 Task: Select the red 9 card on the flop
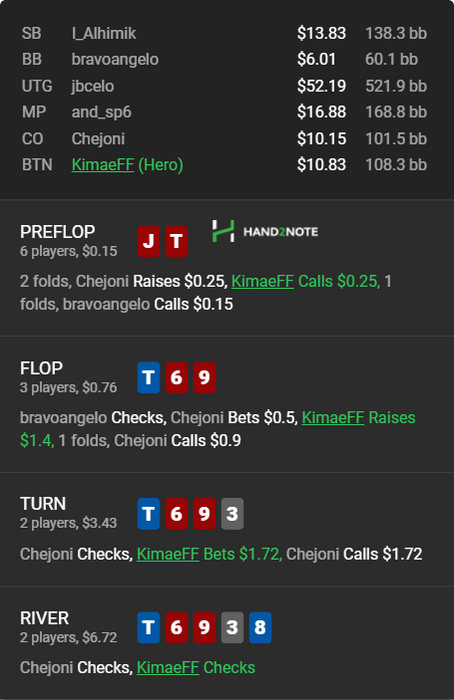[204, 377]
